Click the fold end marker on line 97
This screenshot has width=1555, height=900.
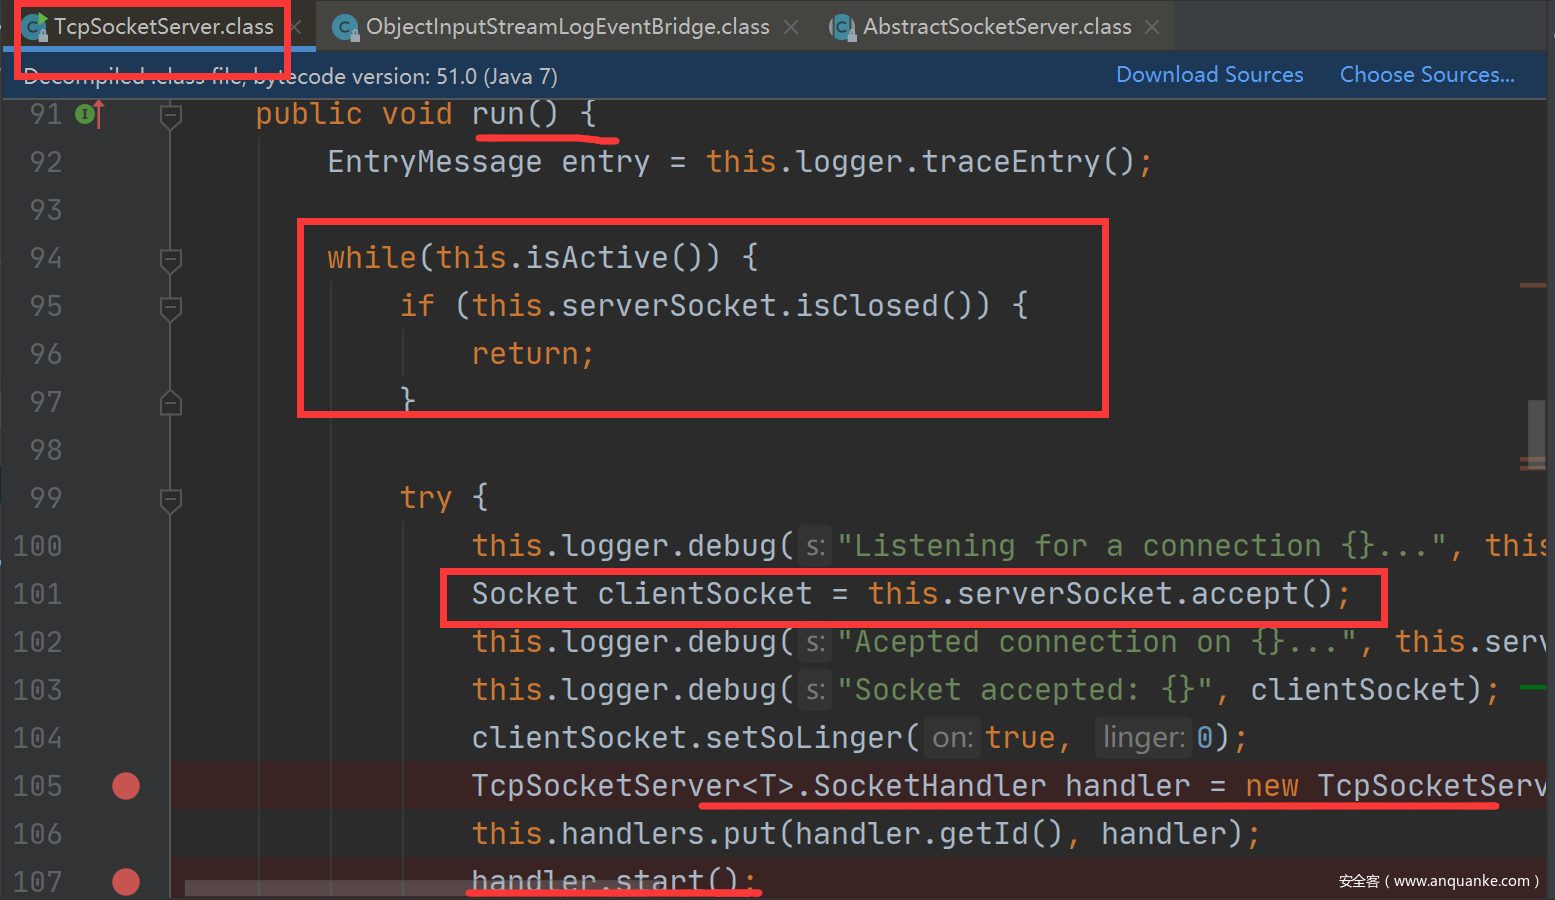tap(171, 403)
